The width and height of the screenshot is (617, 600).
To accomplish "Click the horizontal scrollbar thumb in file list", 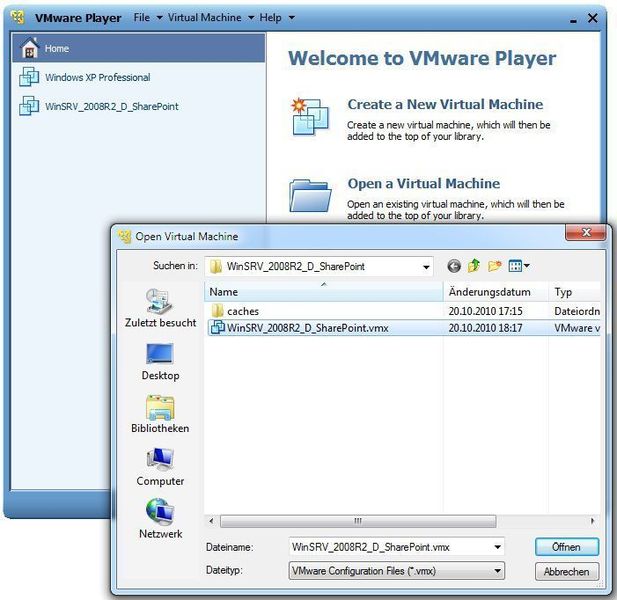I will [x=358, y=521].
